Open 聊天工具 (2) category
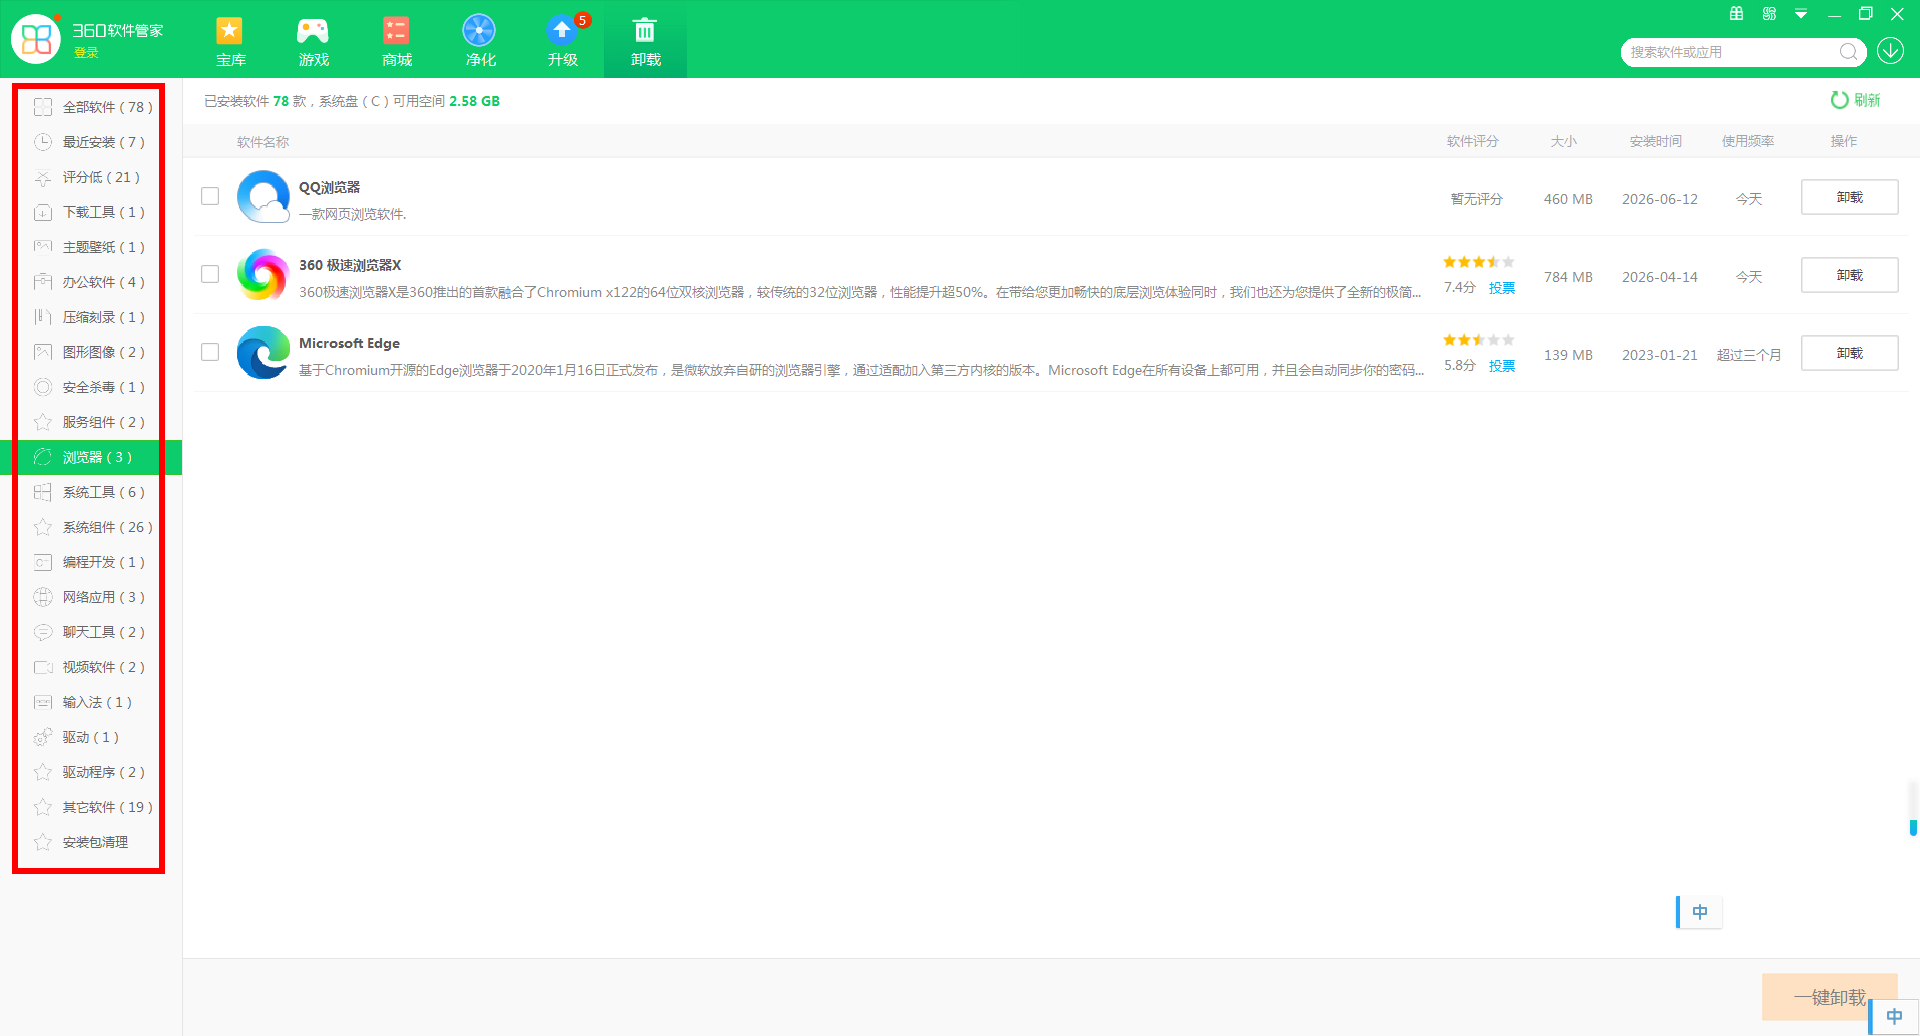This screenshot has width=1920, height=1036. coord(91,632)
